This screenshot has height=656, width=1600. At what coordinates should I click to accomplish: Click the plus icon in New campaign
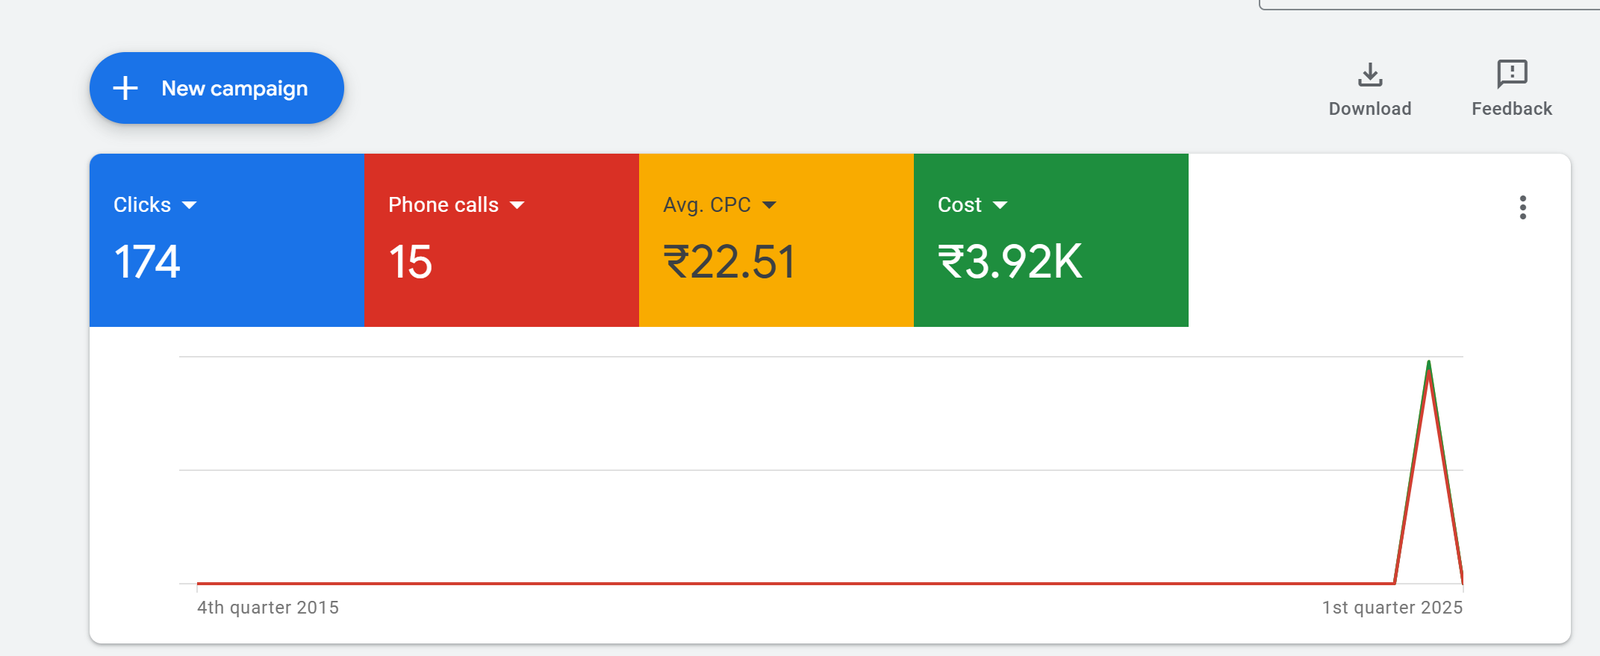tap(125, 88)
